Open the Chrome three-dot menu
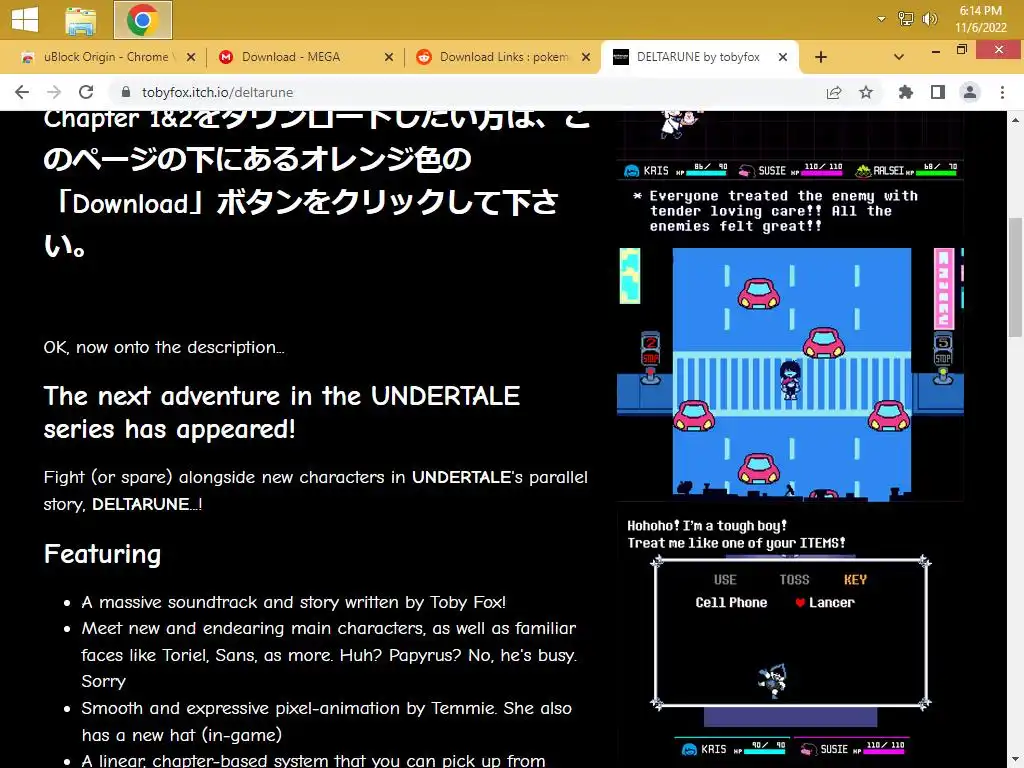Image resolution: width=1024 pixels, height=768 pixels. point(1002,93)
